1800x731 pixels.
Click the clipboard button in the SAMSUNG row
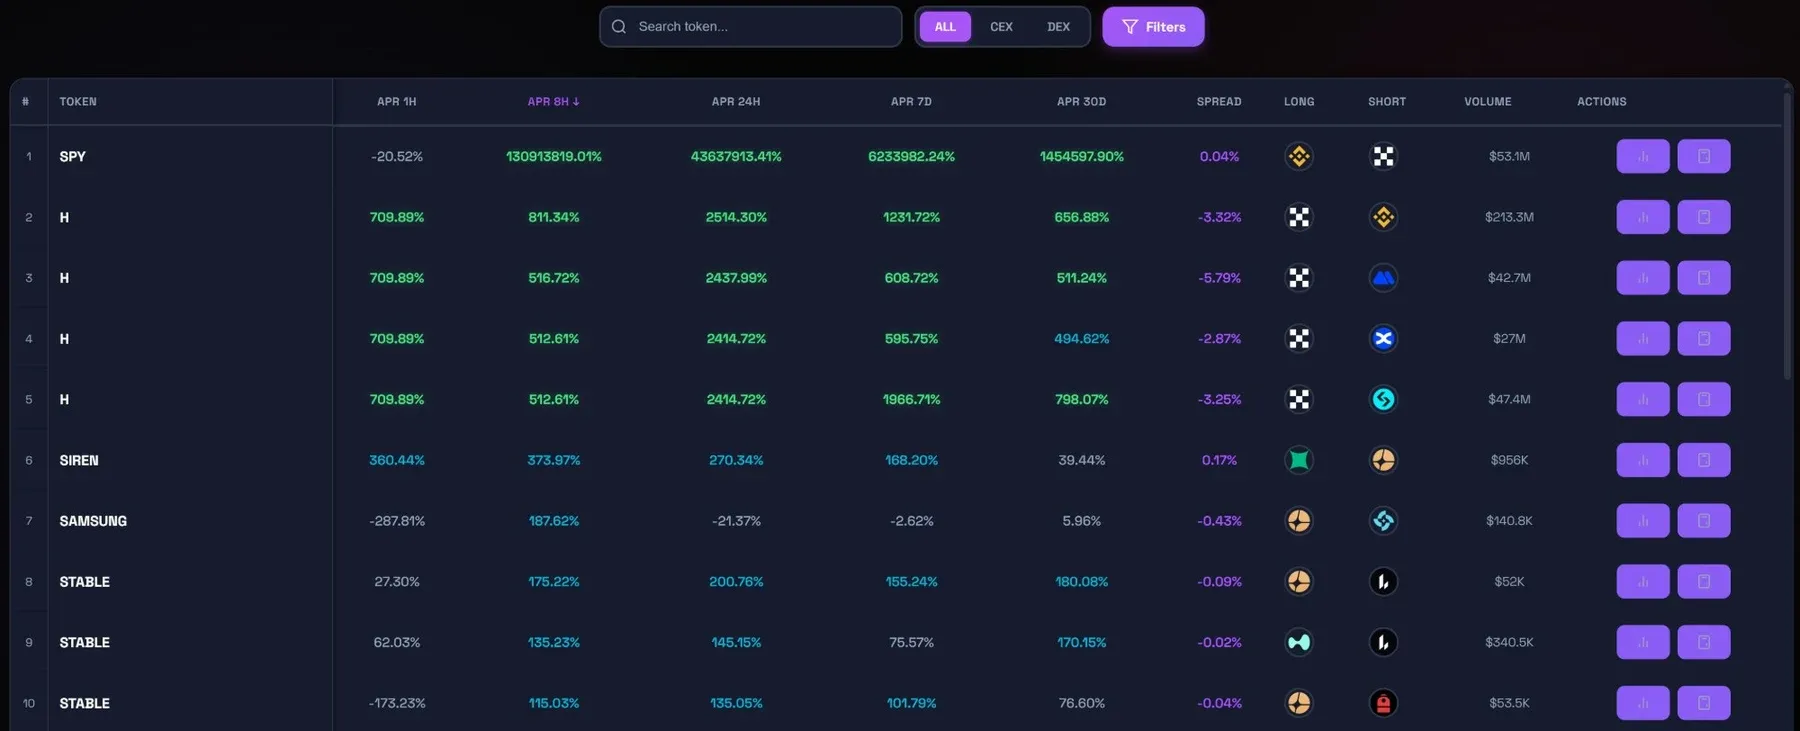pos(1703,521)
